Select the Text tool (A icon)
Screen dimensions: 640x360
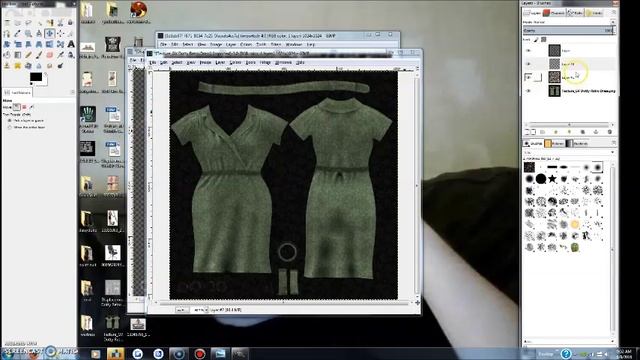point(71,44)
